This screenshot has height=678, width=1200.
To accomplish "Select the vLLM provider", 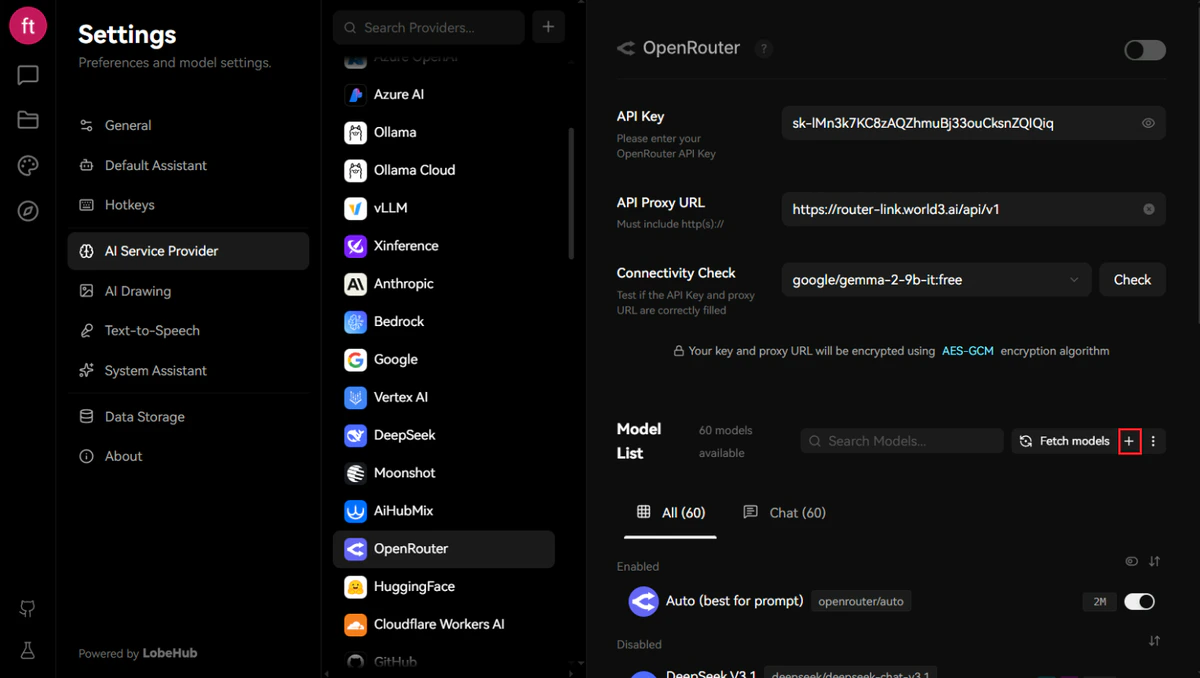I will click(x=444, y=208).
